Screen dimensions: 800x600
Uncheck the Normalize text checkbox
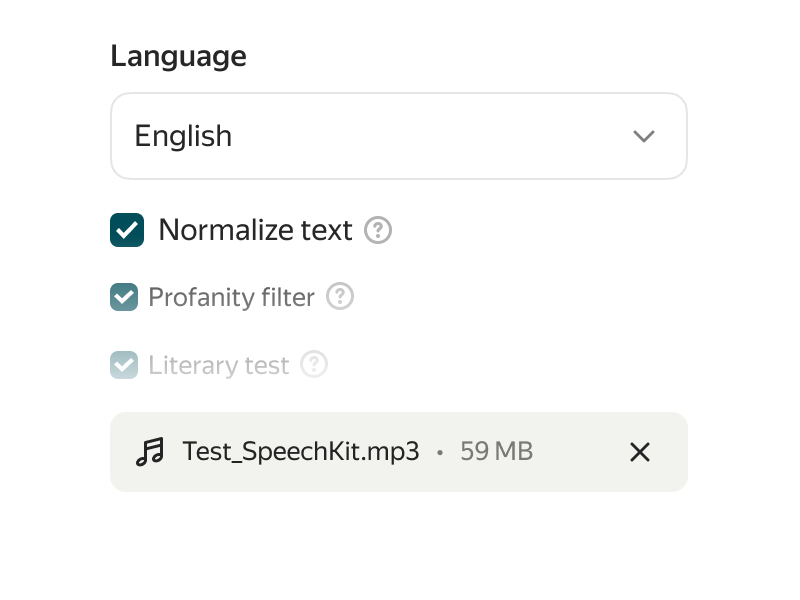[127, 231]
